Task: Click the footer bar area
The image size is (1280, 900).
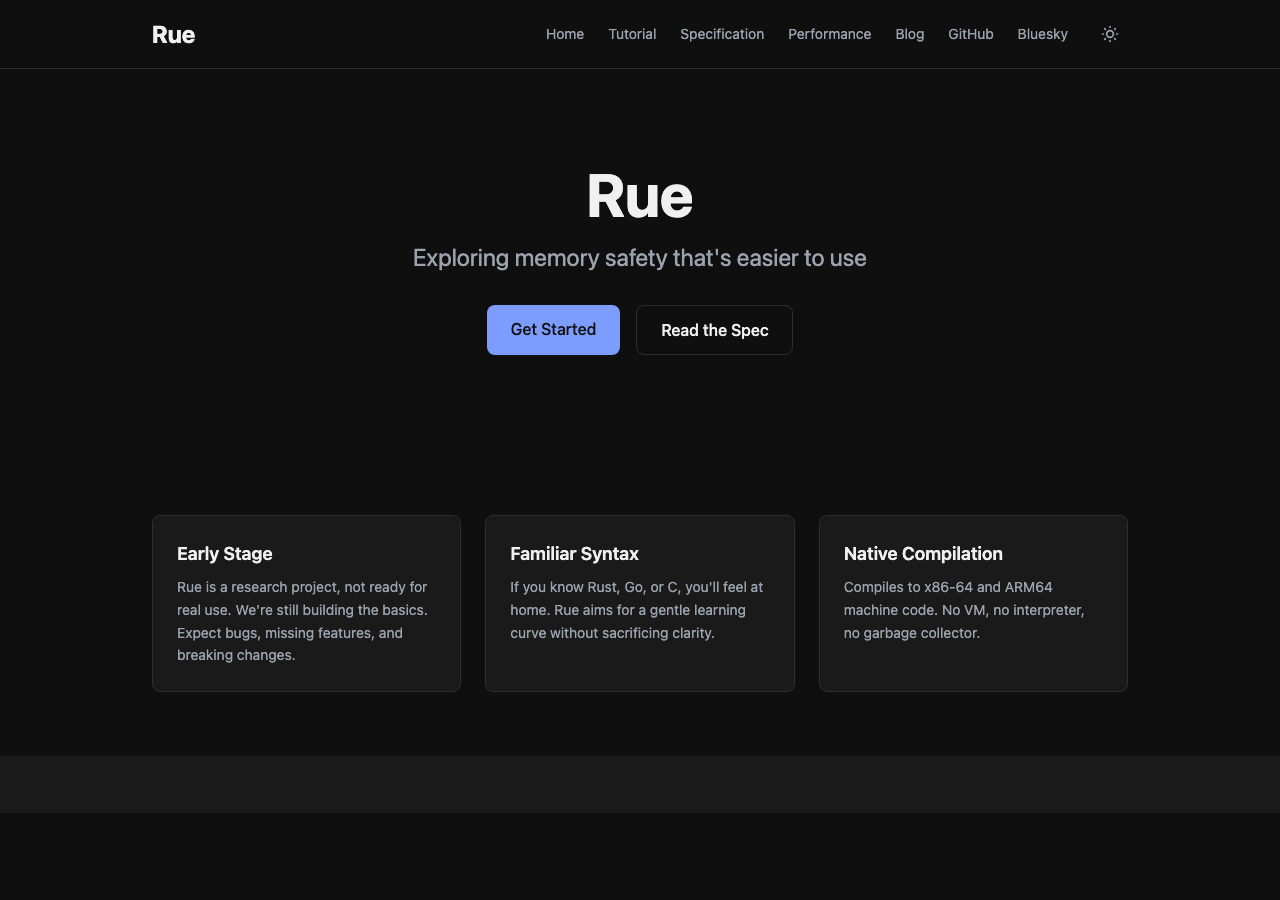Action: tap(640, 784)
